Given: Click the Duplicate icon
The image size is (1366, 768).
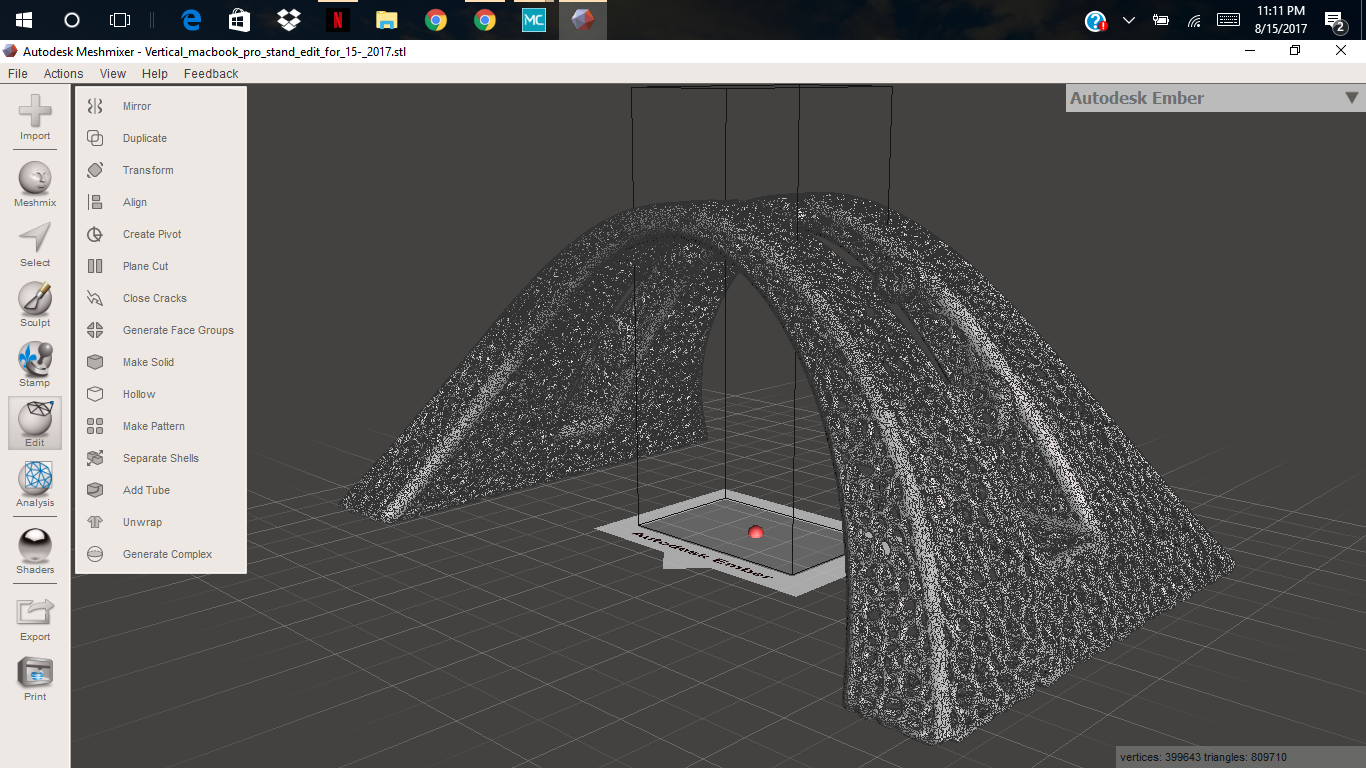Looking at the screenshot, I should pos(95,138).
